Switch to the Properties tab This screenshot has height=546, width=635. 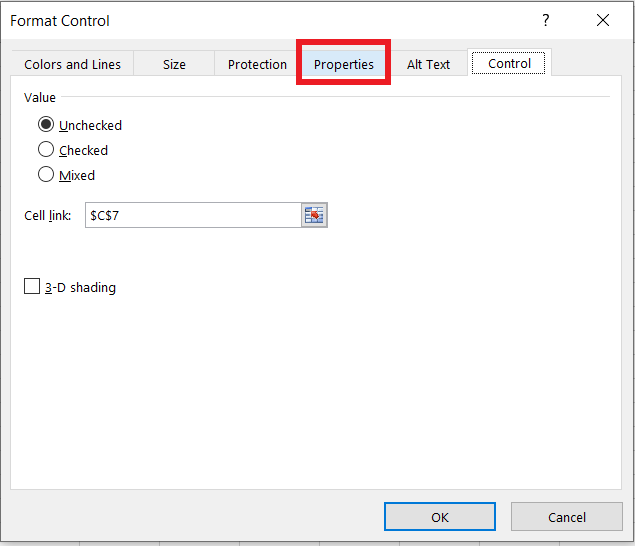(343, 64)
